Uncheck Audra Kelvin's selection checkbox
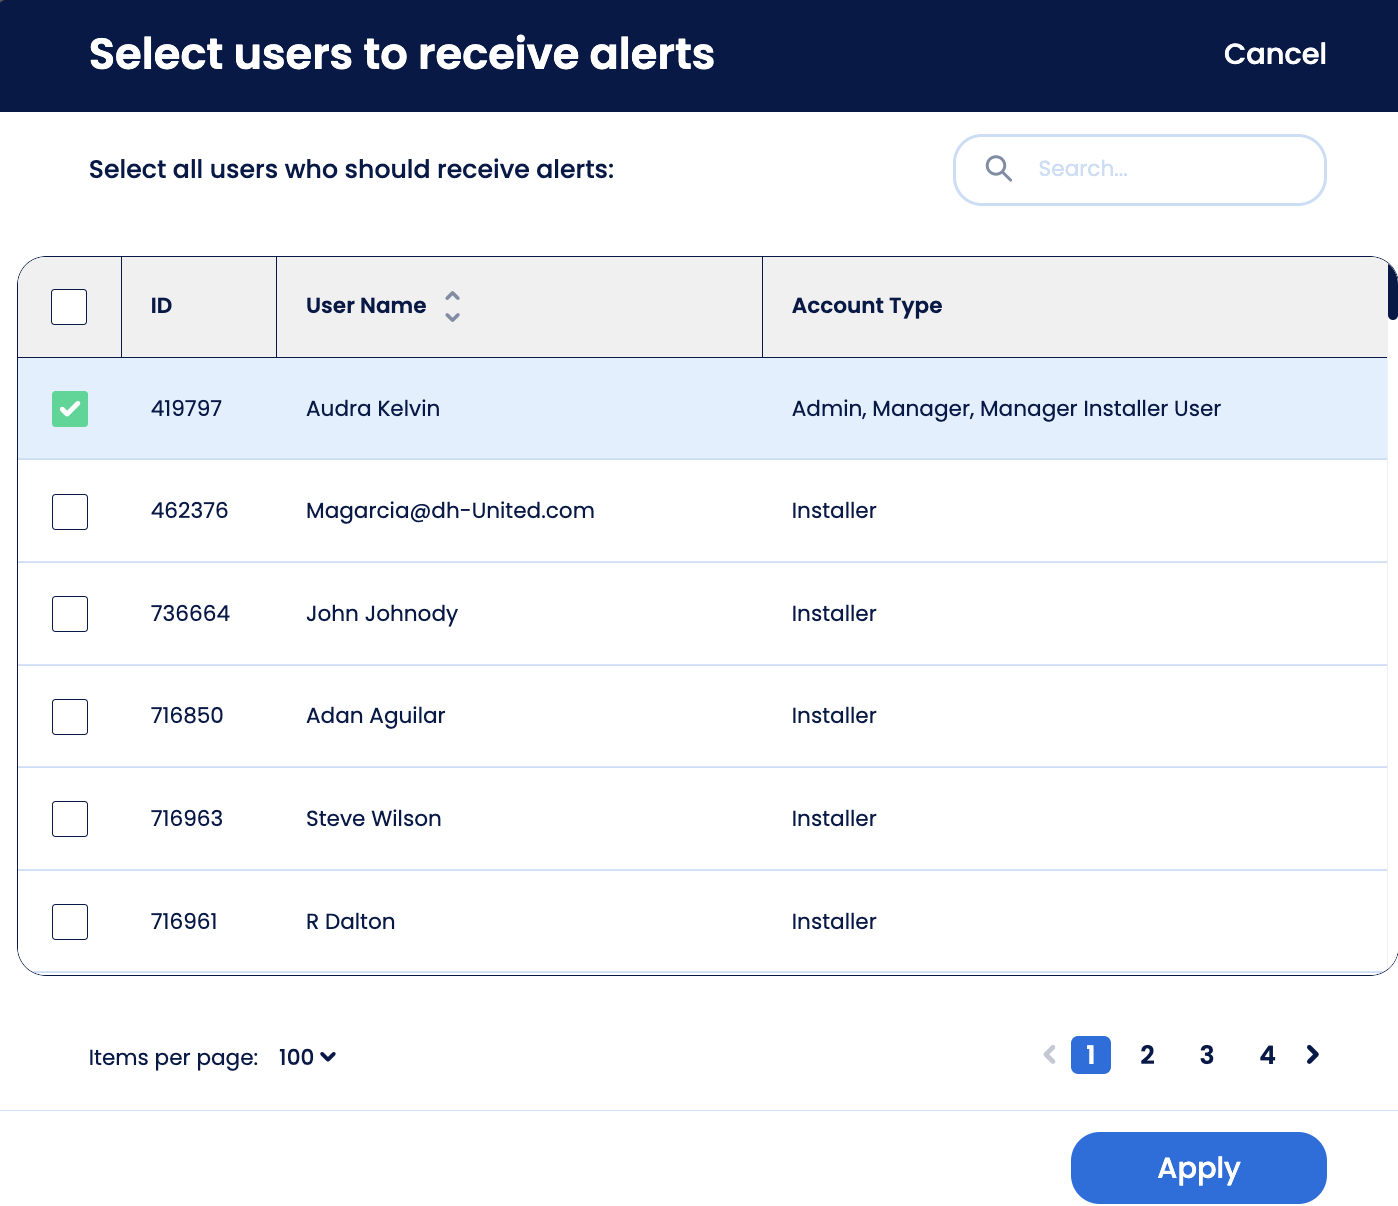Screen dimensions: 1398x1206 (69, 408)
